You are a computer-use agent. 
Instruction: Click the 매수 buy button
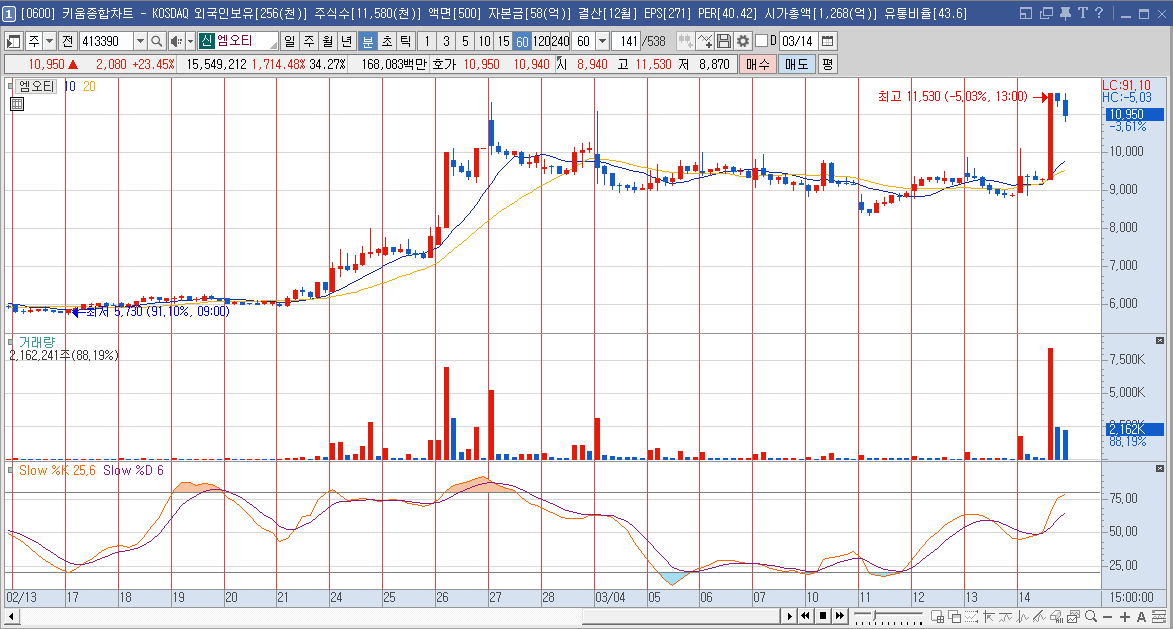point(757,64)
